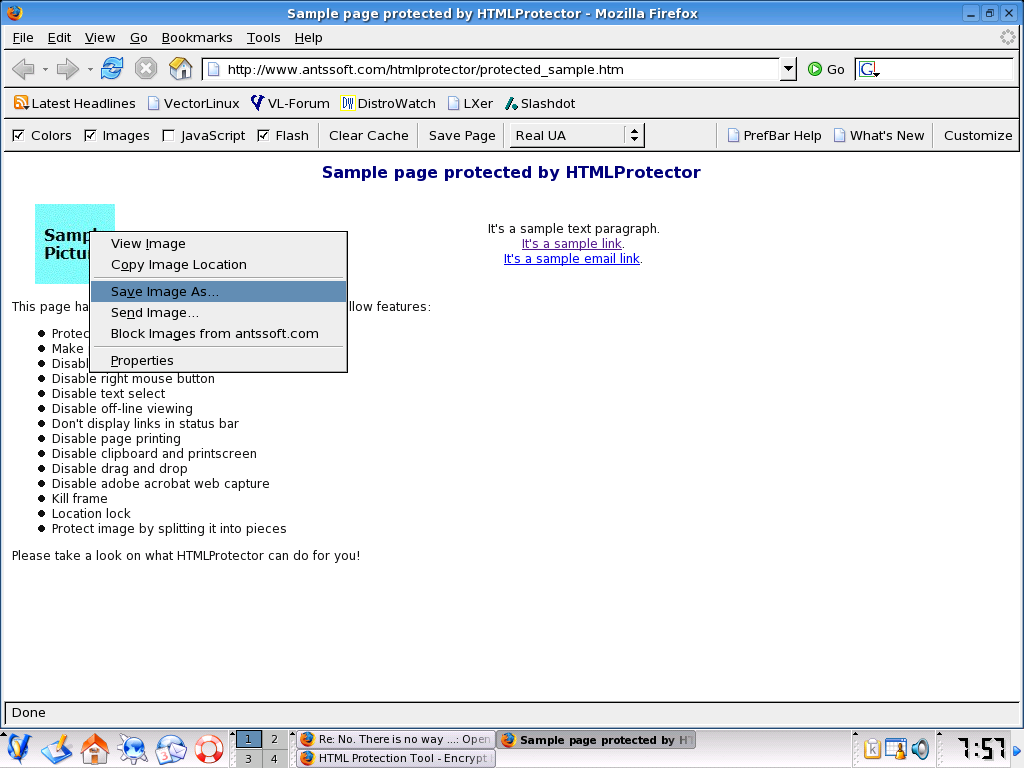
Task: Follow the sample email link
Action: coord(571,259)
